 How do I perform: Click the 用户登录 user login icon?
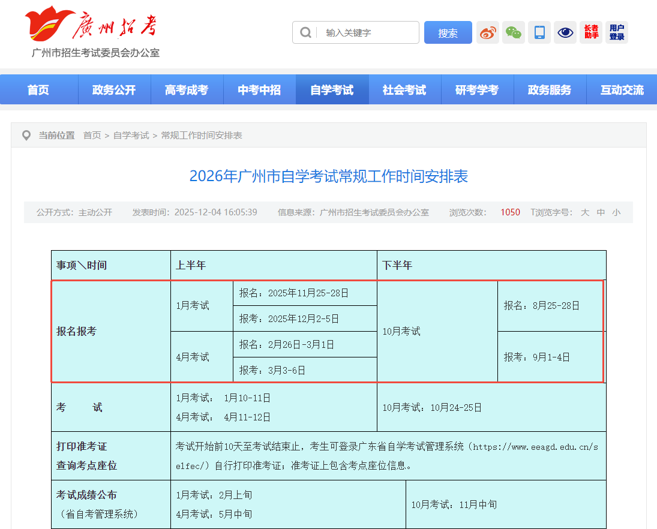617,33
